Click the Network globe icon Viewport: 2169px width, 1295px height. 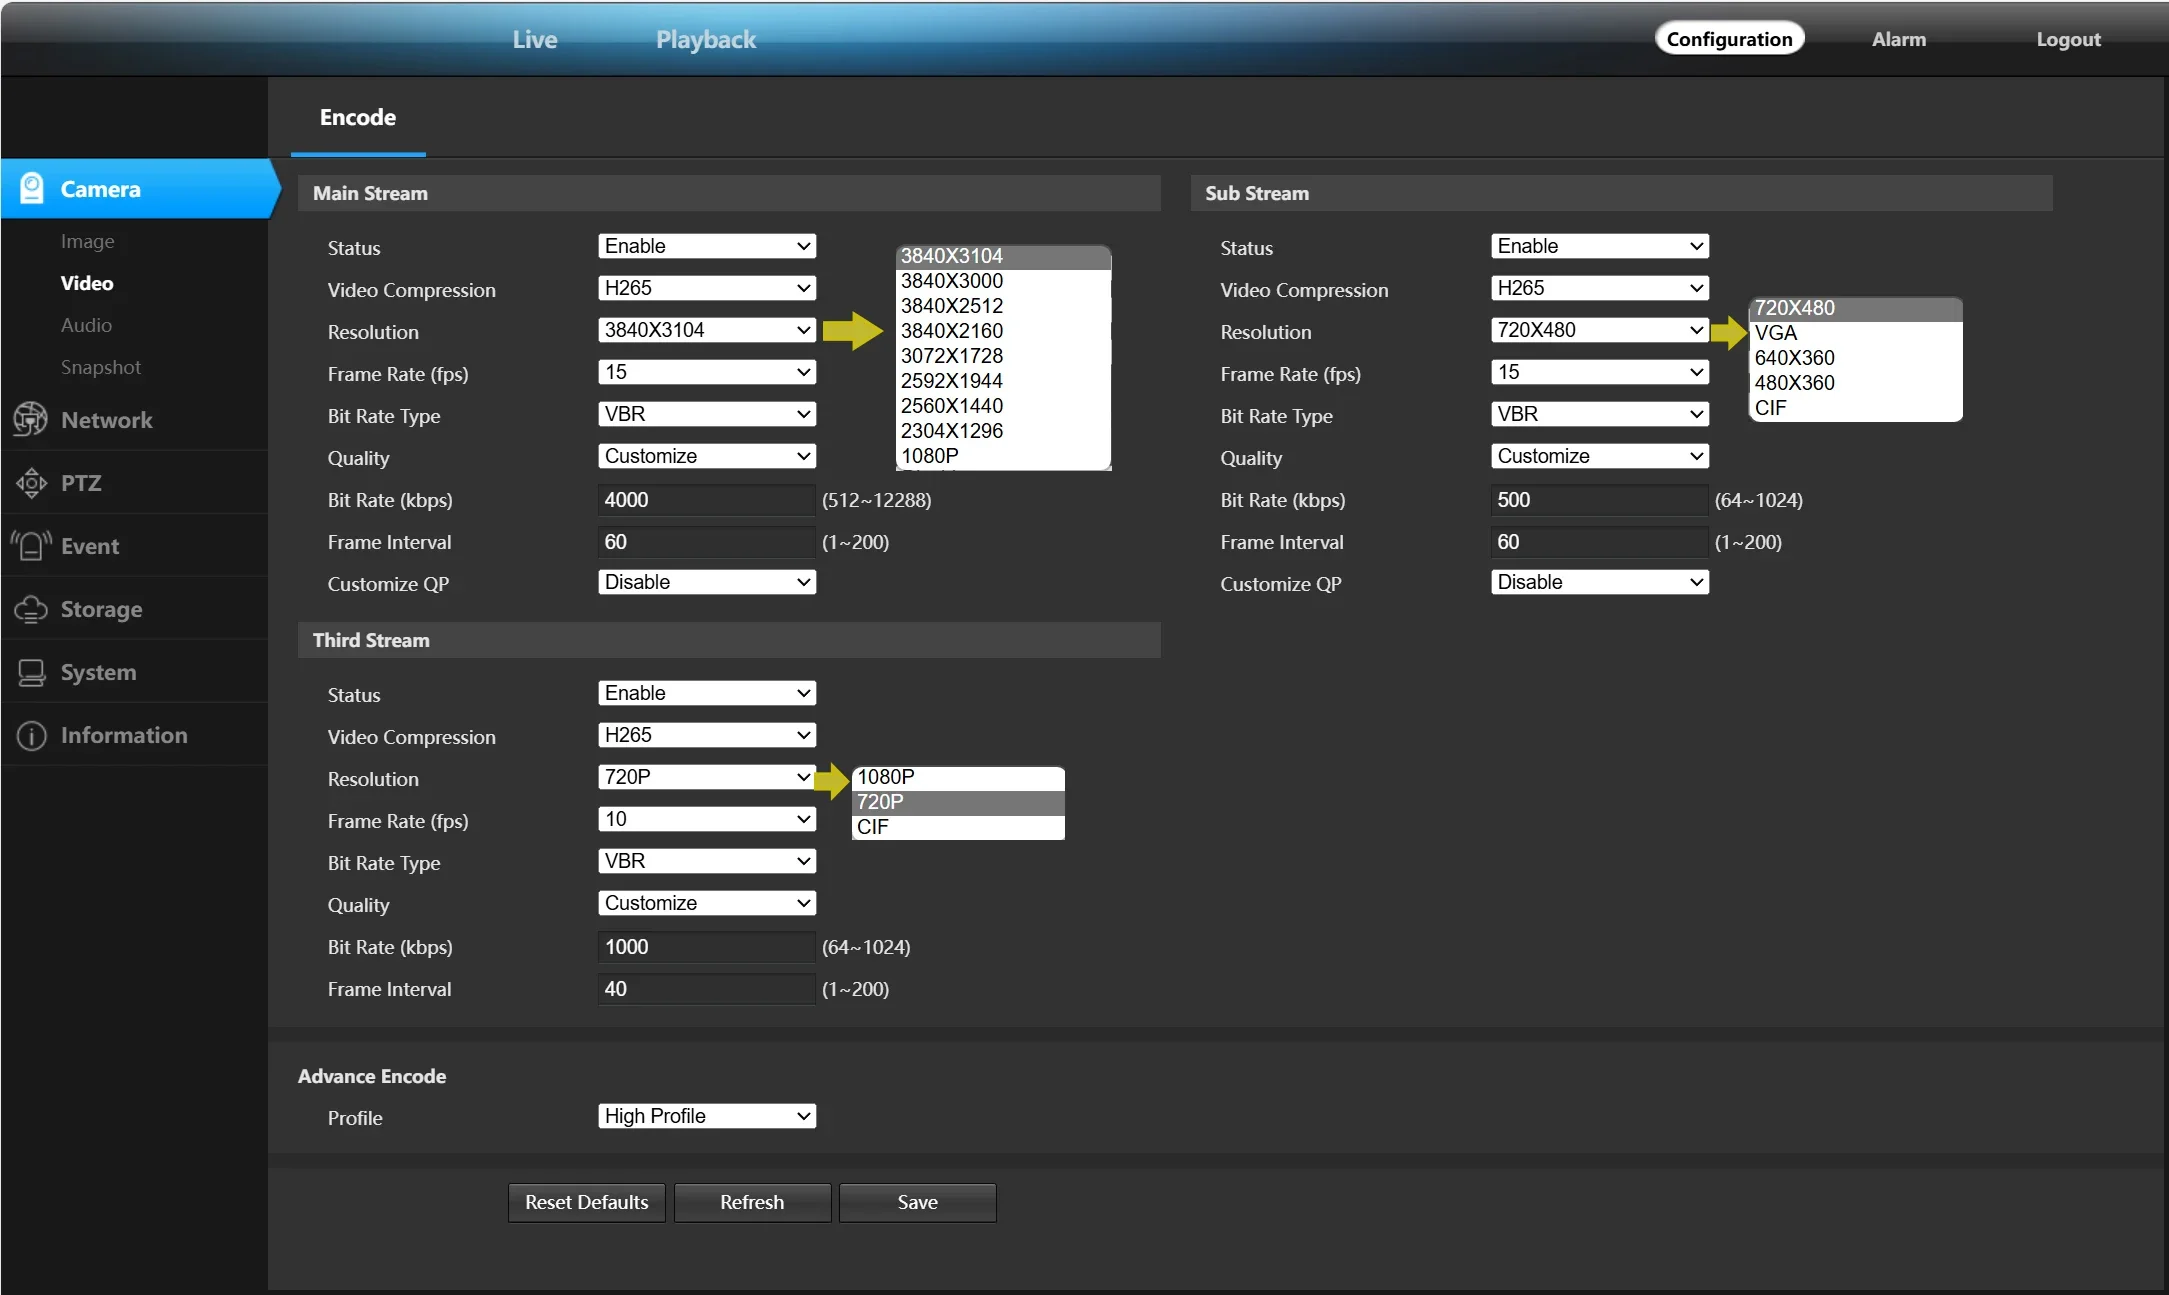point(31,420)
